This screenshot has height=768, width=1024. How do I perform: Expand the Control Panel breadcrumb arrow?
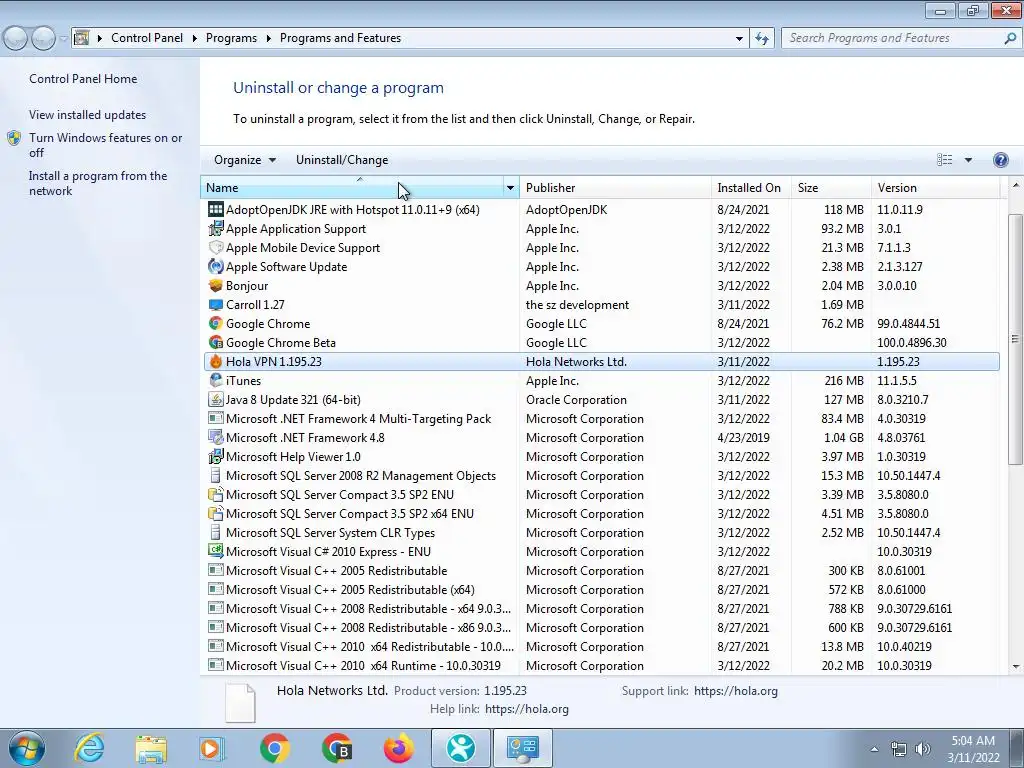click(195, 39)
